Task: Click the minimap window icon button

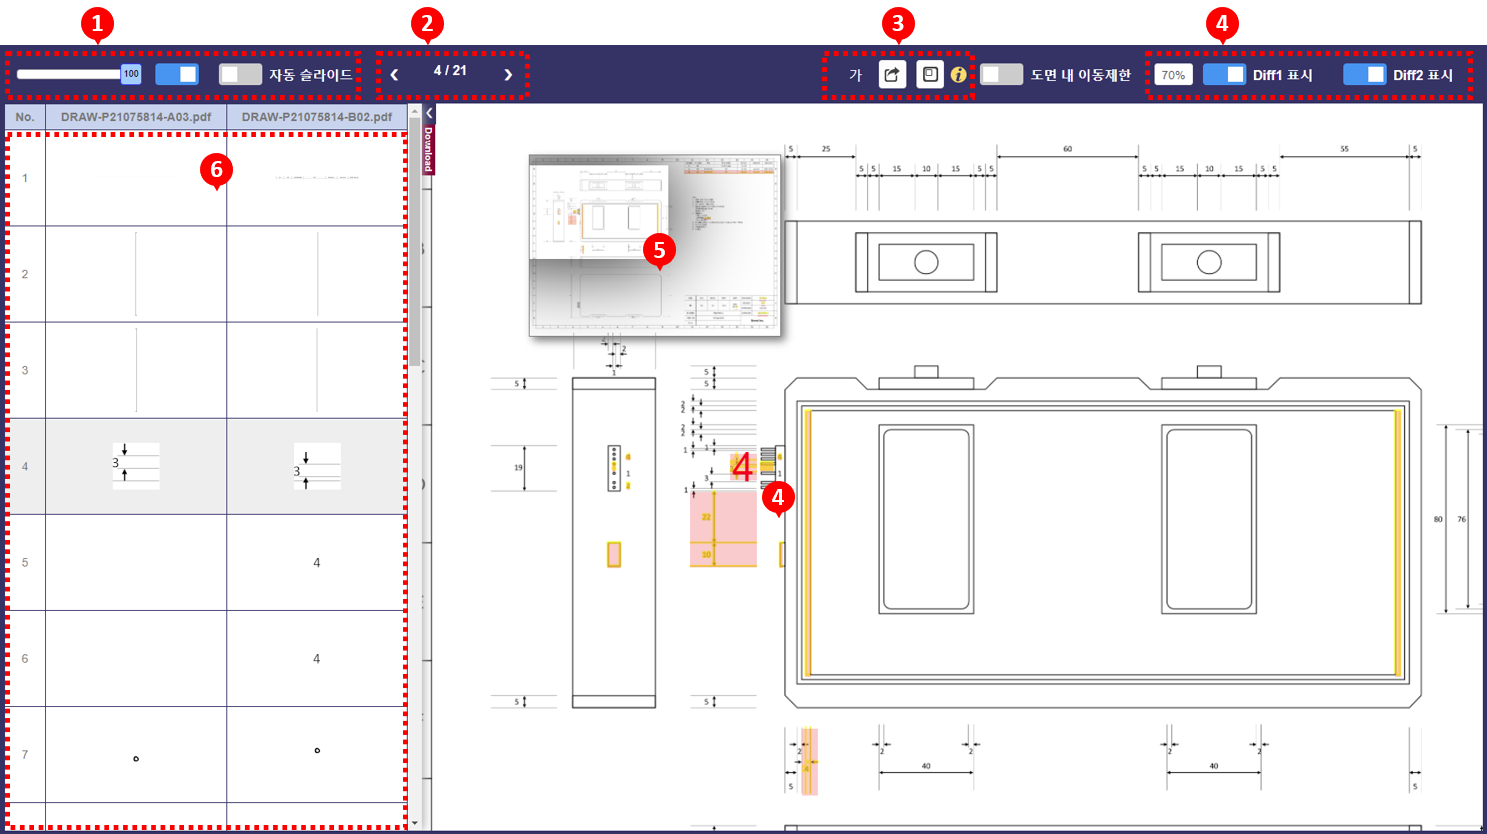Action: pos(930,74)
